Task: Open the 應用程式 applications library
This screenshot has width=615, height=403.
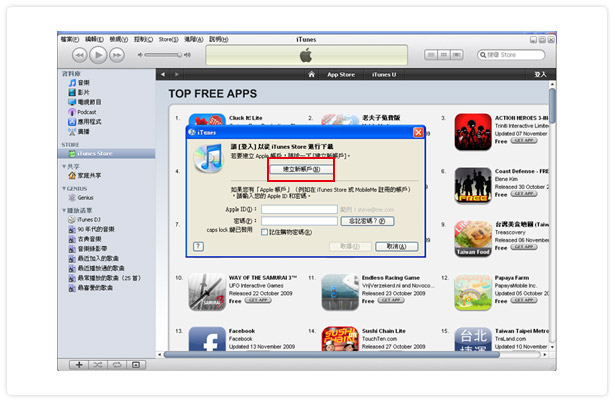Action: tap(84, 122)
